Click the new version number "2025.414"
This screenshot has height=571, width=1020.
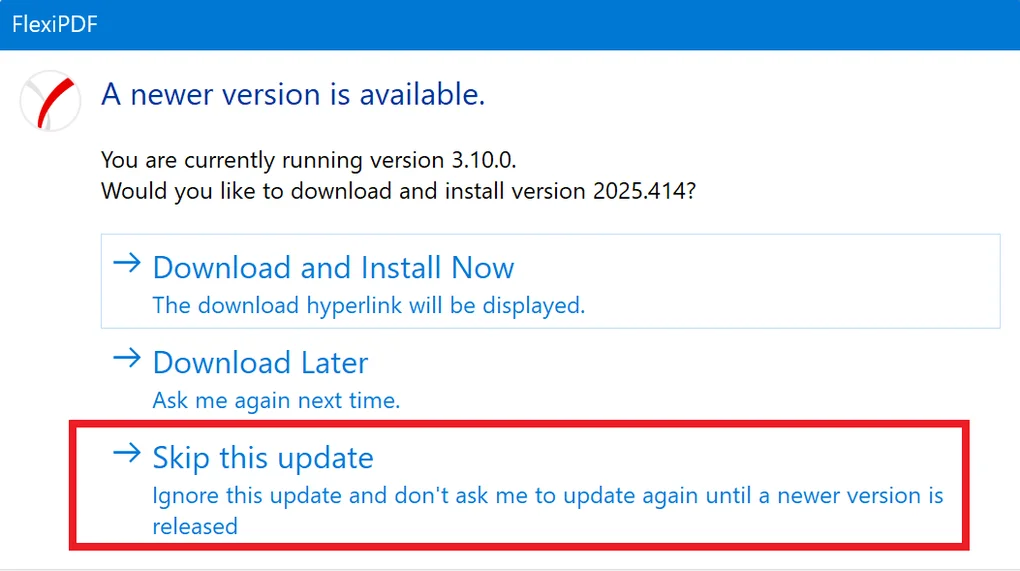[640, 191]
